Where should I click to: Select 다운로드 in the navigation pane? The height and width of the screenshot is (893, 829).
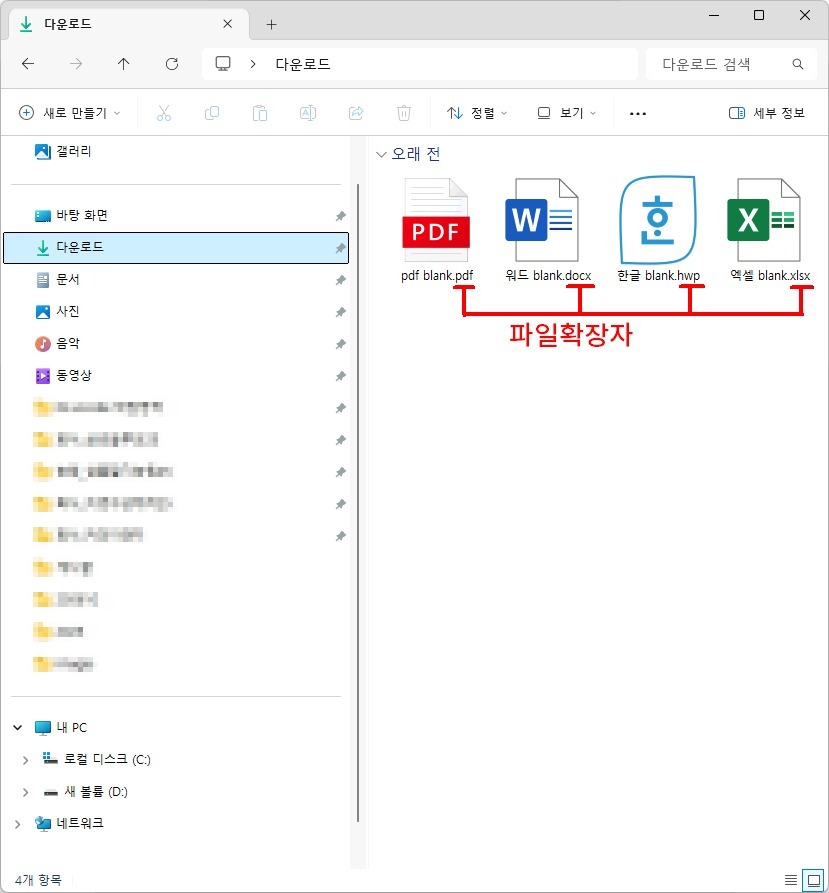click(x=176, y=248)
